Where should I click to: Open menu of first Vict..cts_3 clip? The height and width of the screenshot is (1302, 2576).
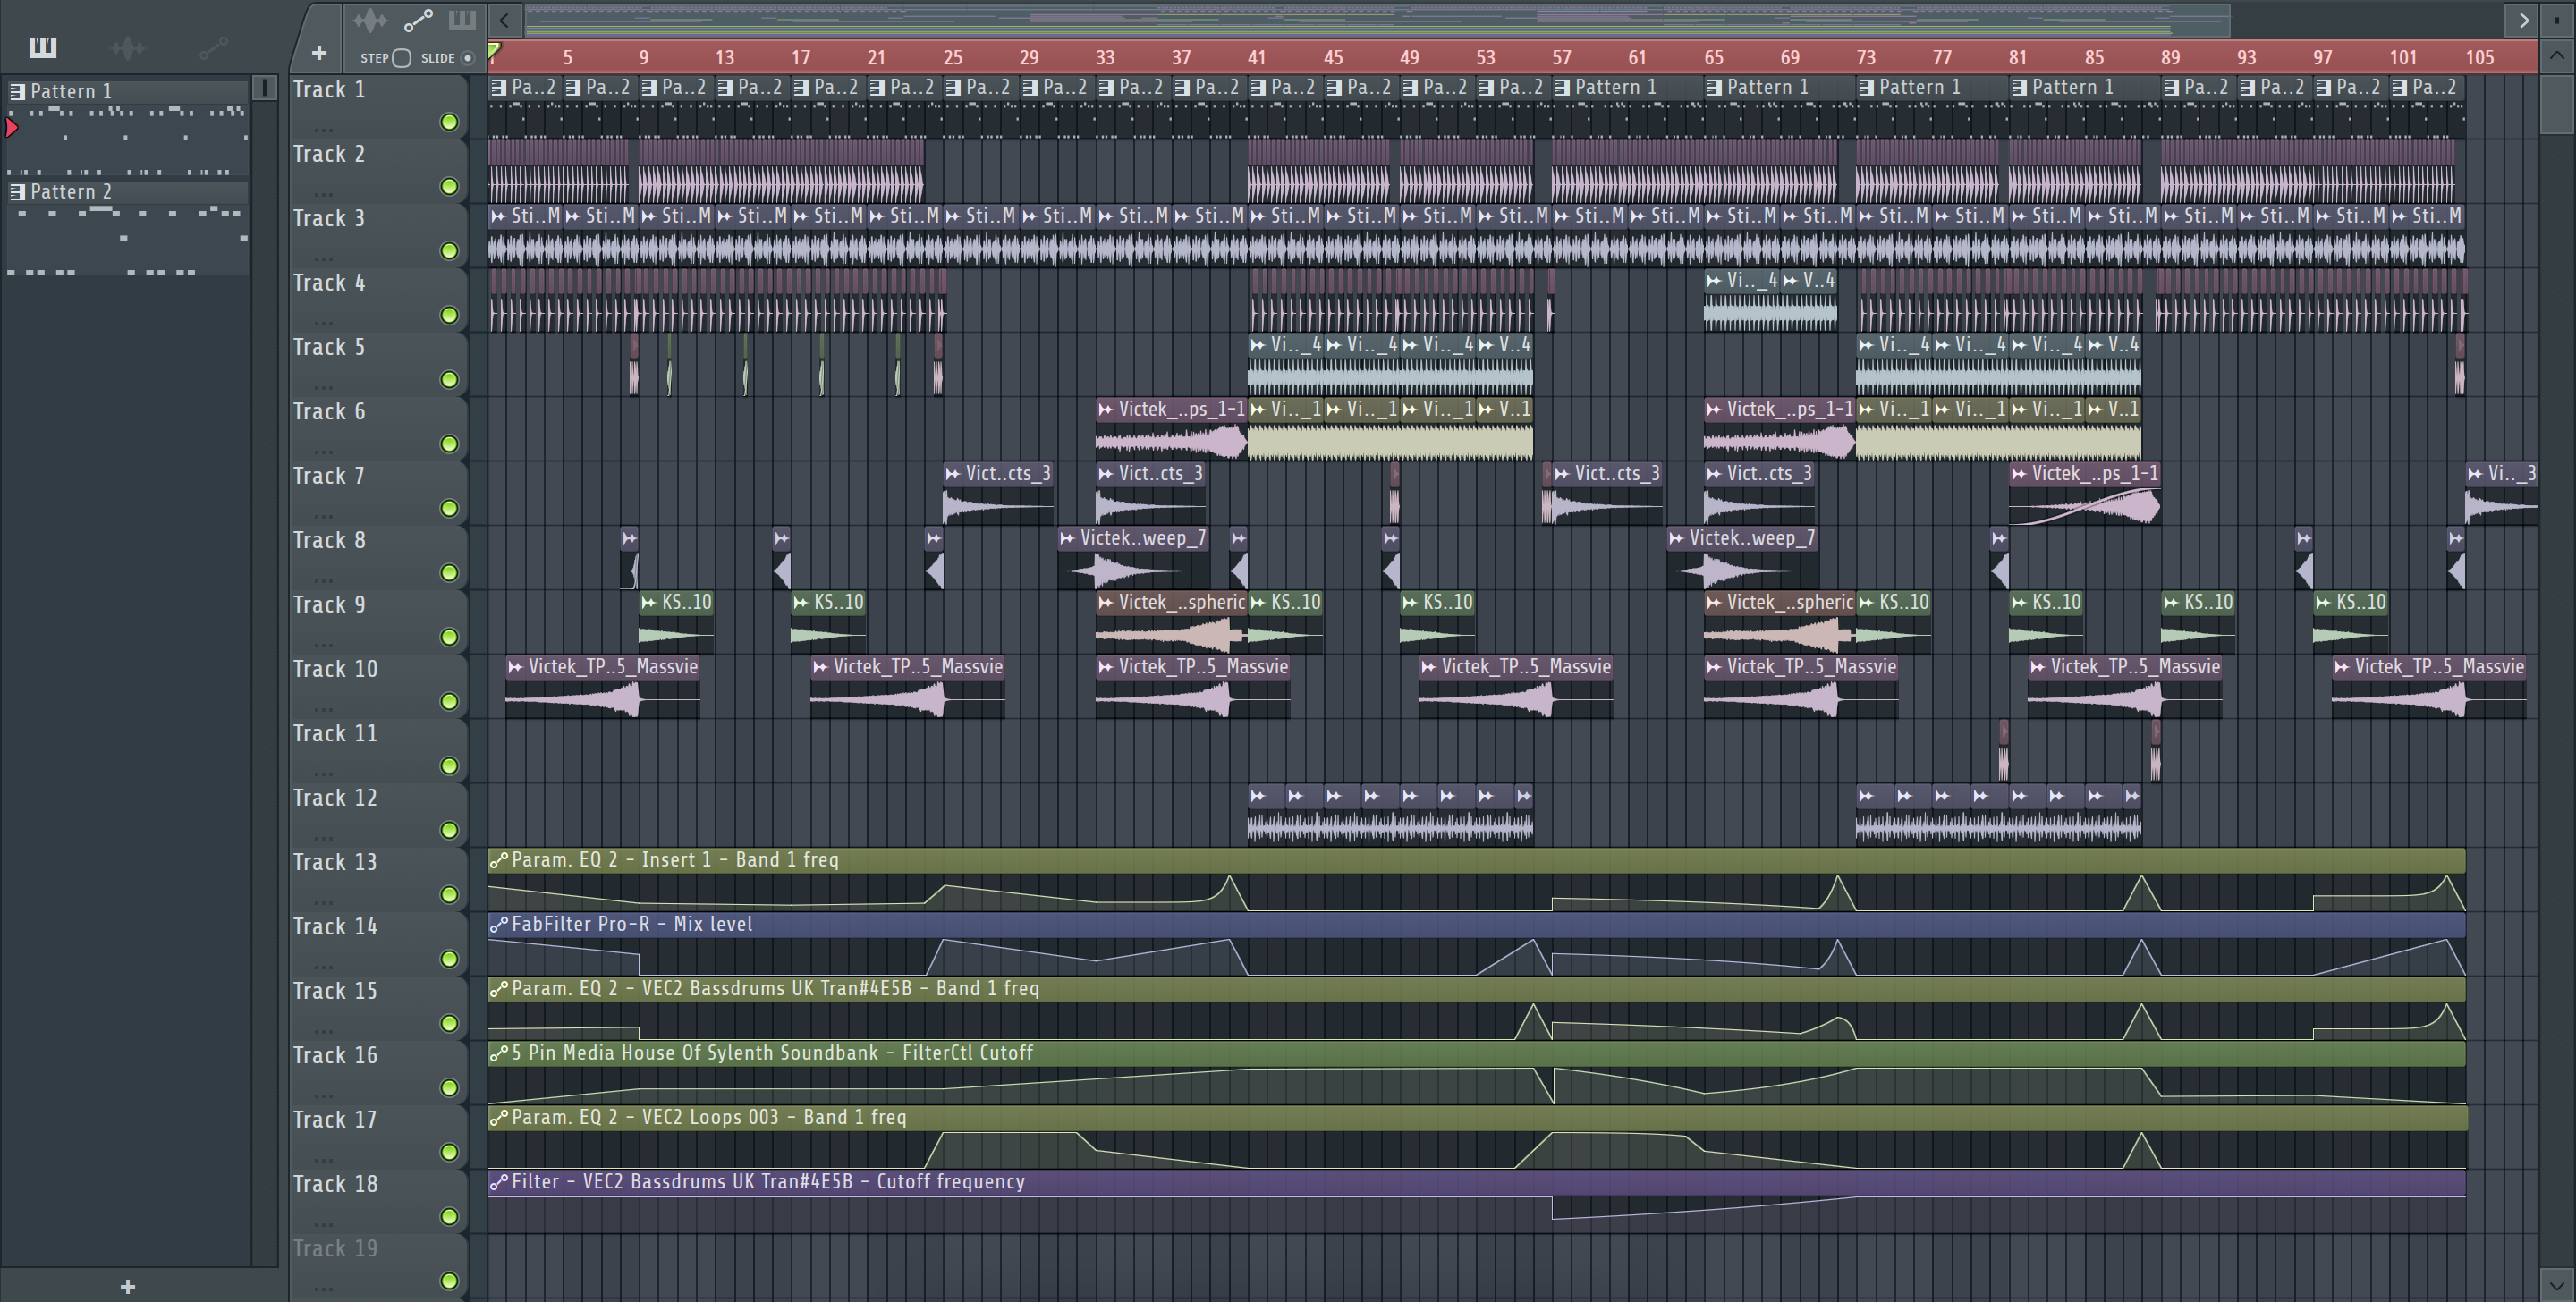point(954,474)
